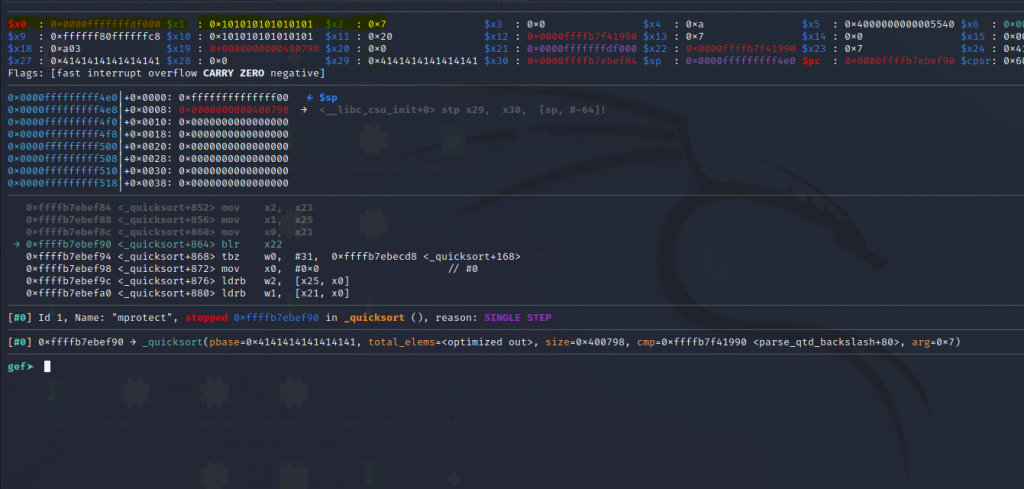Viewport: 1024px width, 489px height.
Task: Click the blr x22 instruction line
Action: click(x=150, y=244)
